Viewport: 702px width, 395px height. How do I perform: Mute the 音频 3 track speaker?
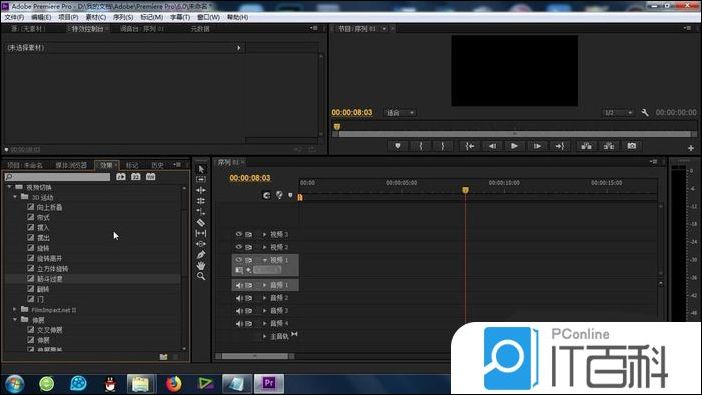click(239, 310)
